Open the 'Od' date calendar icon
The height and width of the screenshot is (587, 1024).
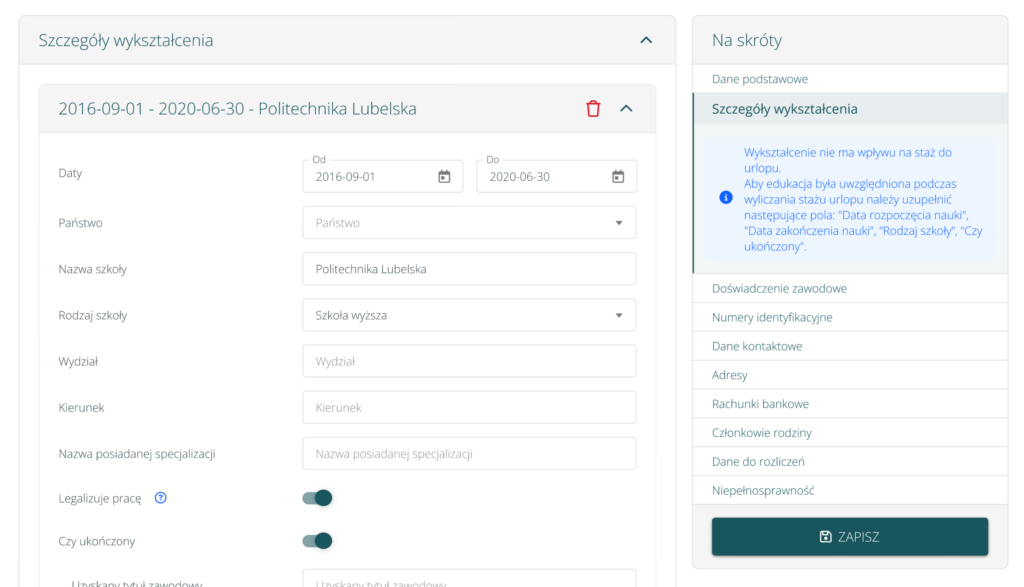pyautogui.click(x=444, y=177)
